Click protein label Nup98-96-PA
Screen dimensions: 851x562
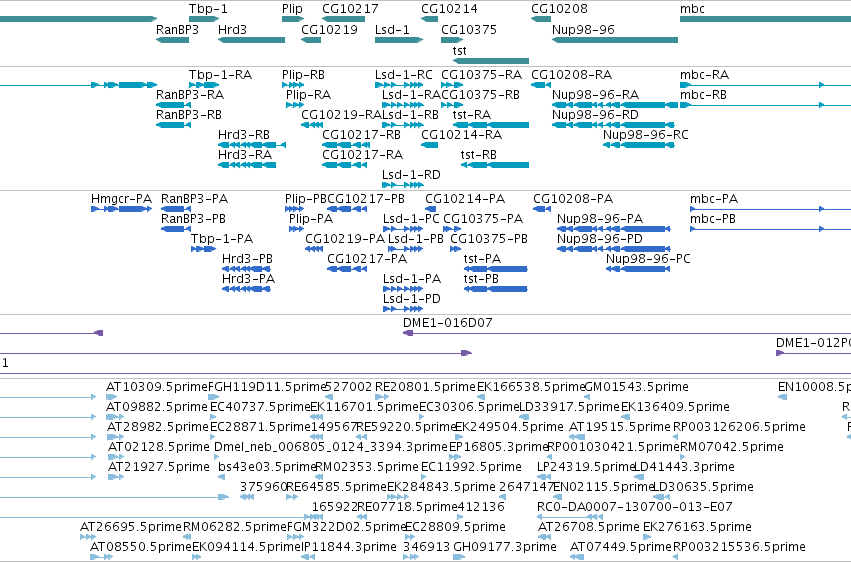click(600, 219)
